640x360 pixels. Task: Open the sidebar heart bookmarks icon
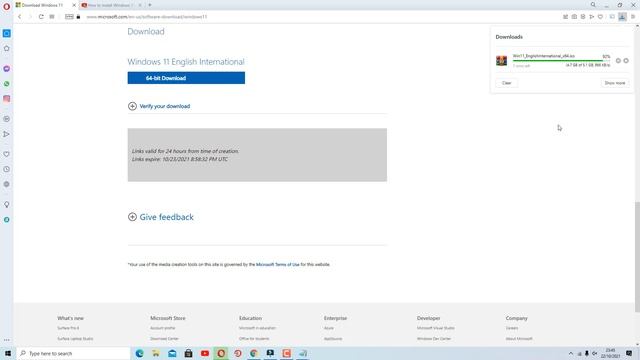tap(7, 154)
